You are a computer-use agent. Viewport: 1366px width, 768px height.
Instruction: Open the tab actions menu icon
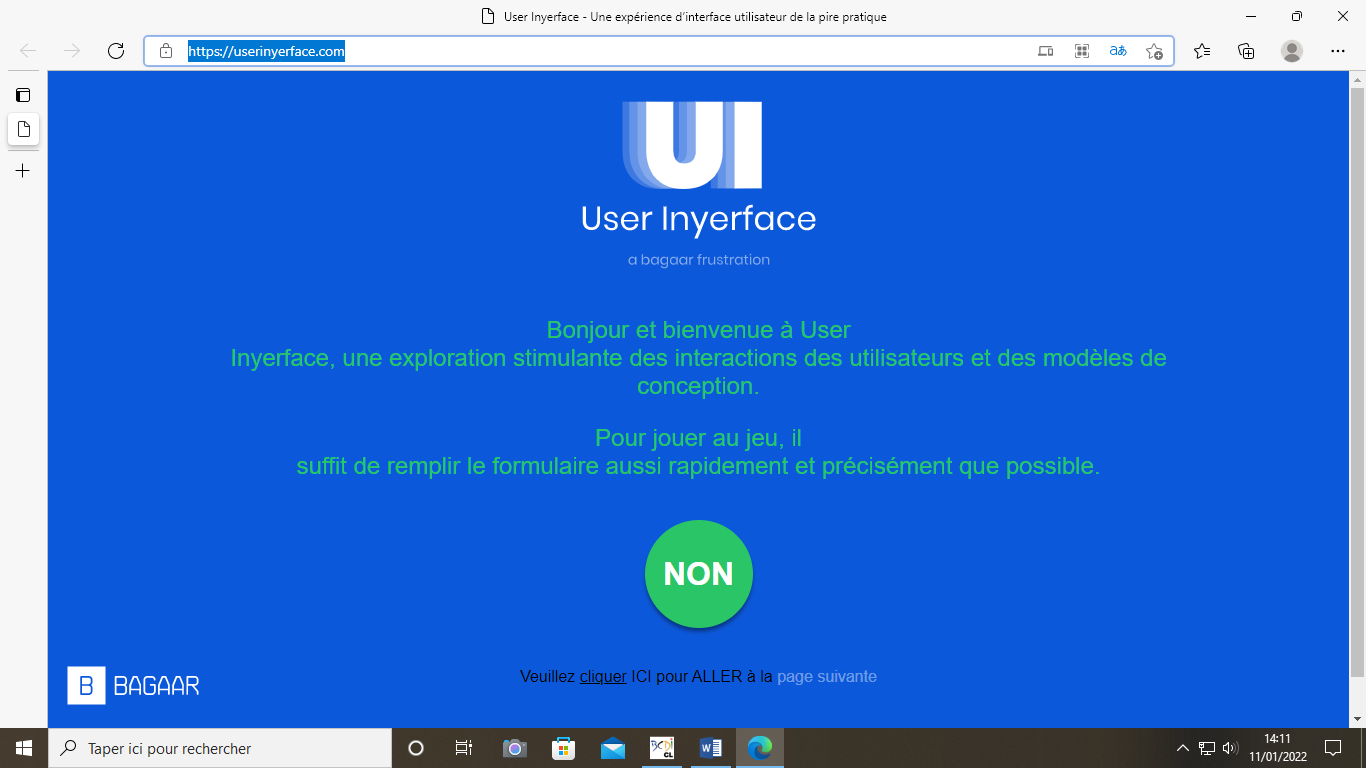point(23,95)
